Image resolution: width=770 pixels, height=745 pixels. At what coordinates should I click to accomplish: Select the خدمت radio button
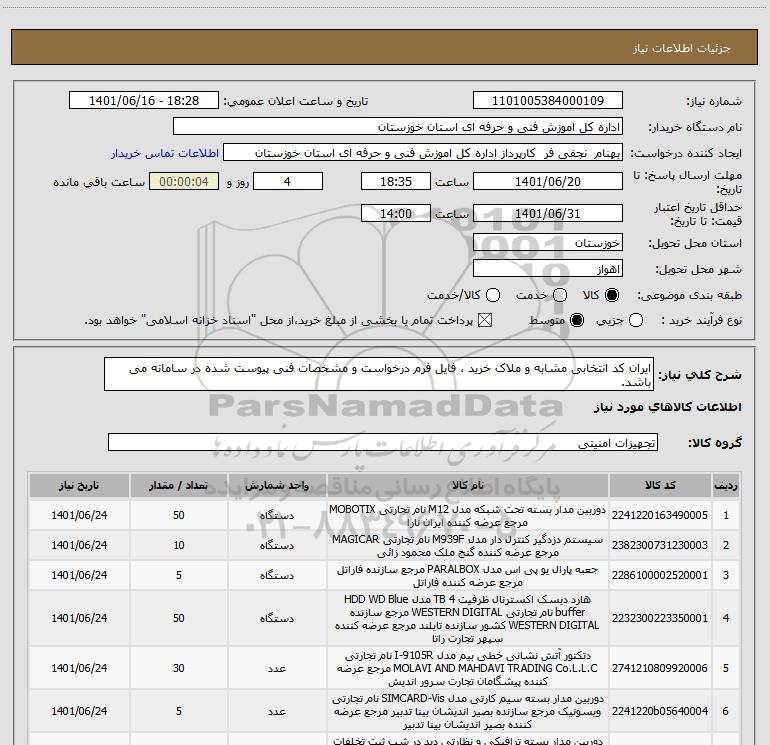pyautogui.click(x=560, y=295)
